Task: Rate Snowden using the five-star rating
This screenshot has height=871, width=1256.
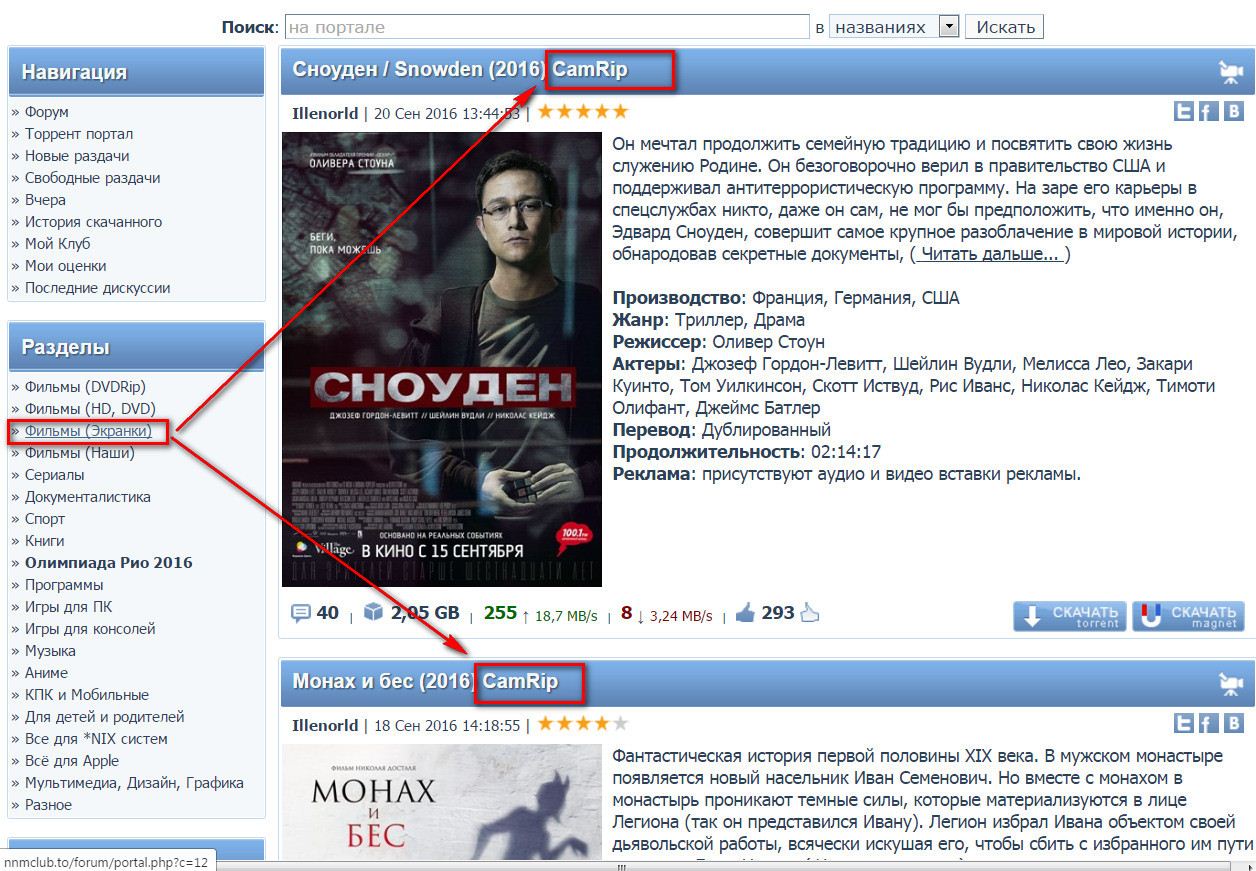Action: click(583, 111)
